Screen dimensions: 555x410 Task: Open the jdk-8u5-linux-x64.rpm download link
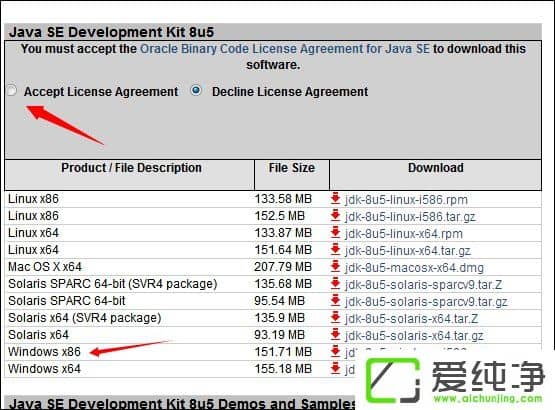[x=404, y=234]
